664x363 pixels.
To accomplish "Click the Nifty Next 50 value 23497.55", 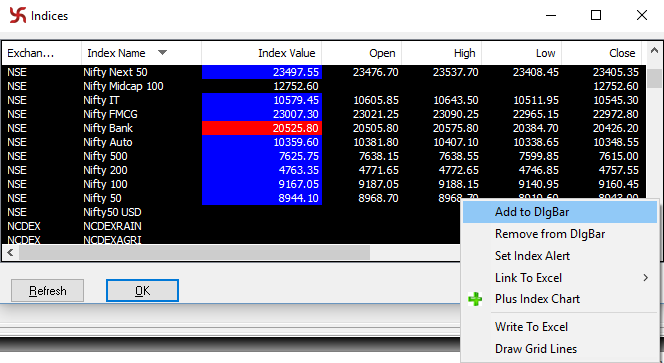I will (x=262, y=72).
